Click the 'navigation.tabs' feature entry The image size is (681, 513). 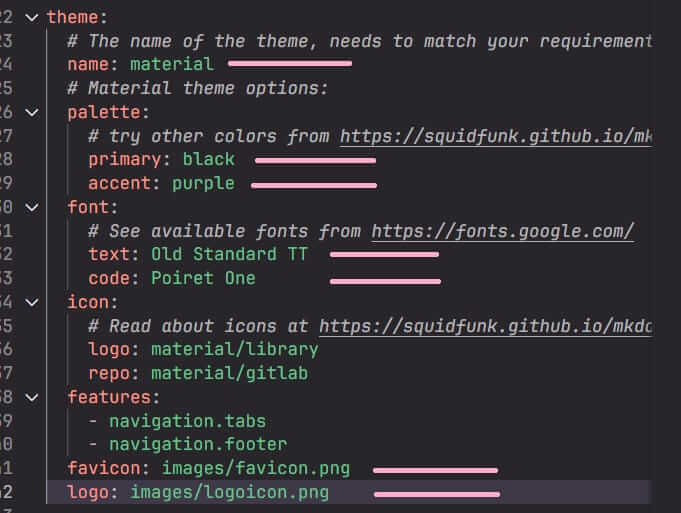[187, 420]
